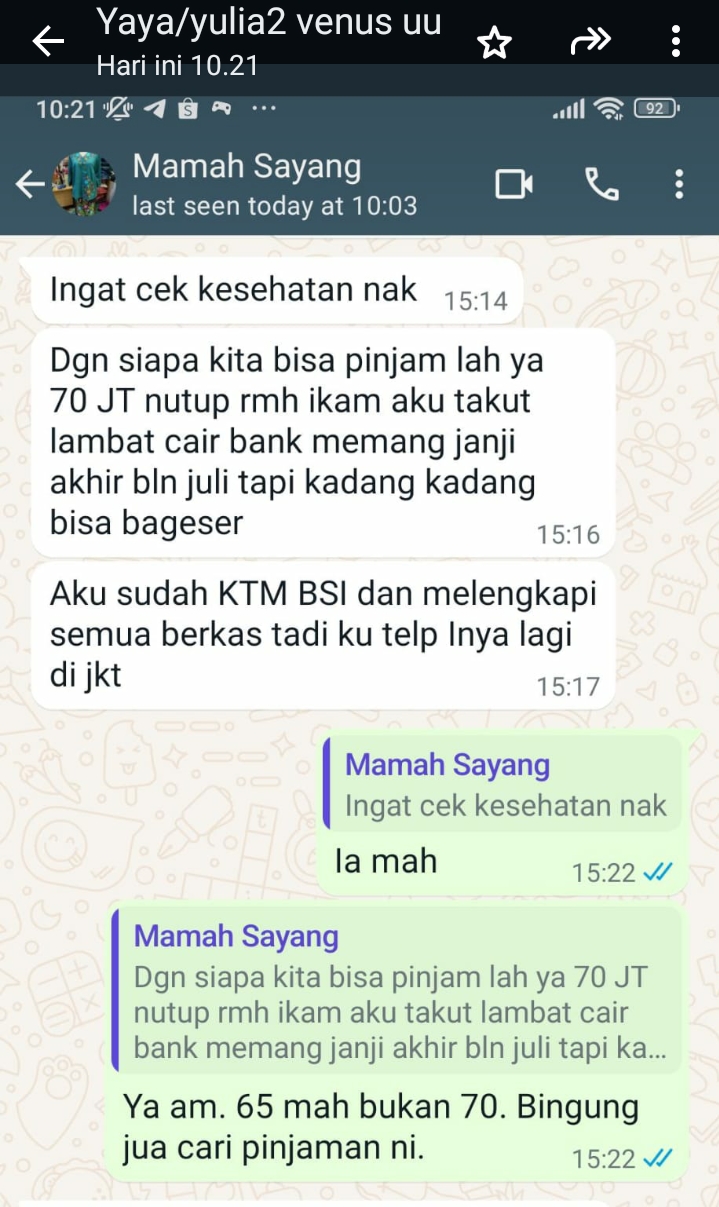Screen dimensions: 719x1207
Task: Select the message about borrowing 70 JT
Action: tap(323, 442)
